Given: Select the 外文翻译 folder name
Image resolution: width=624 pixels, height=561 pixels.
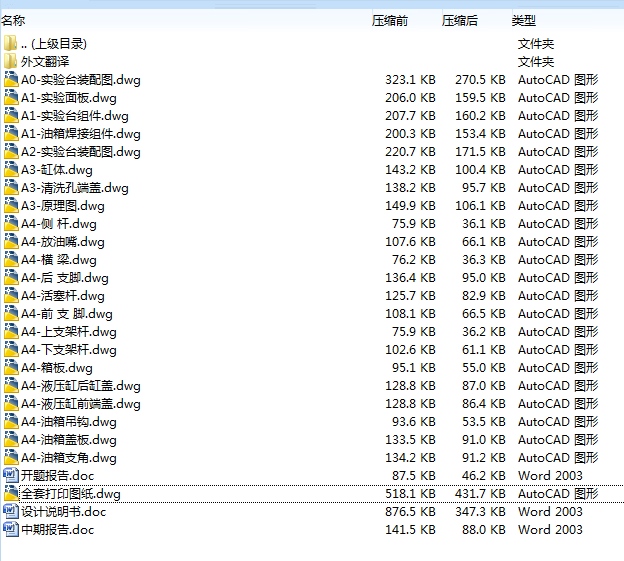Looking at the screenshot, I should [45, 61].
